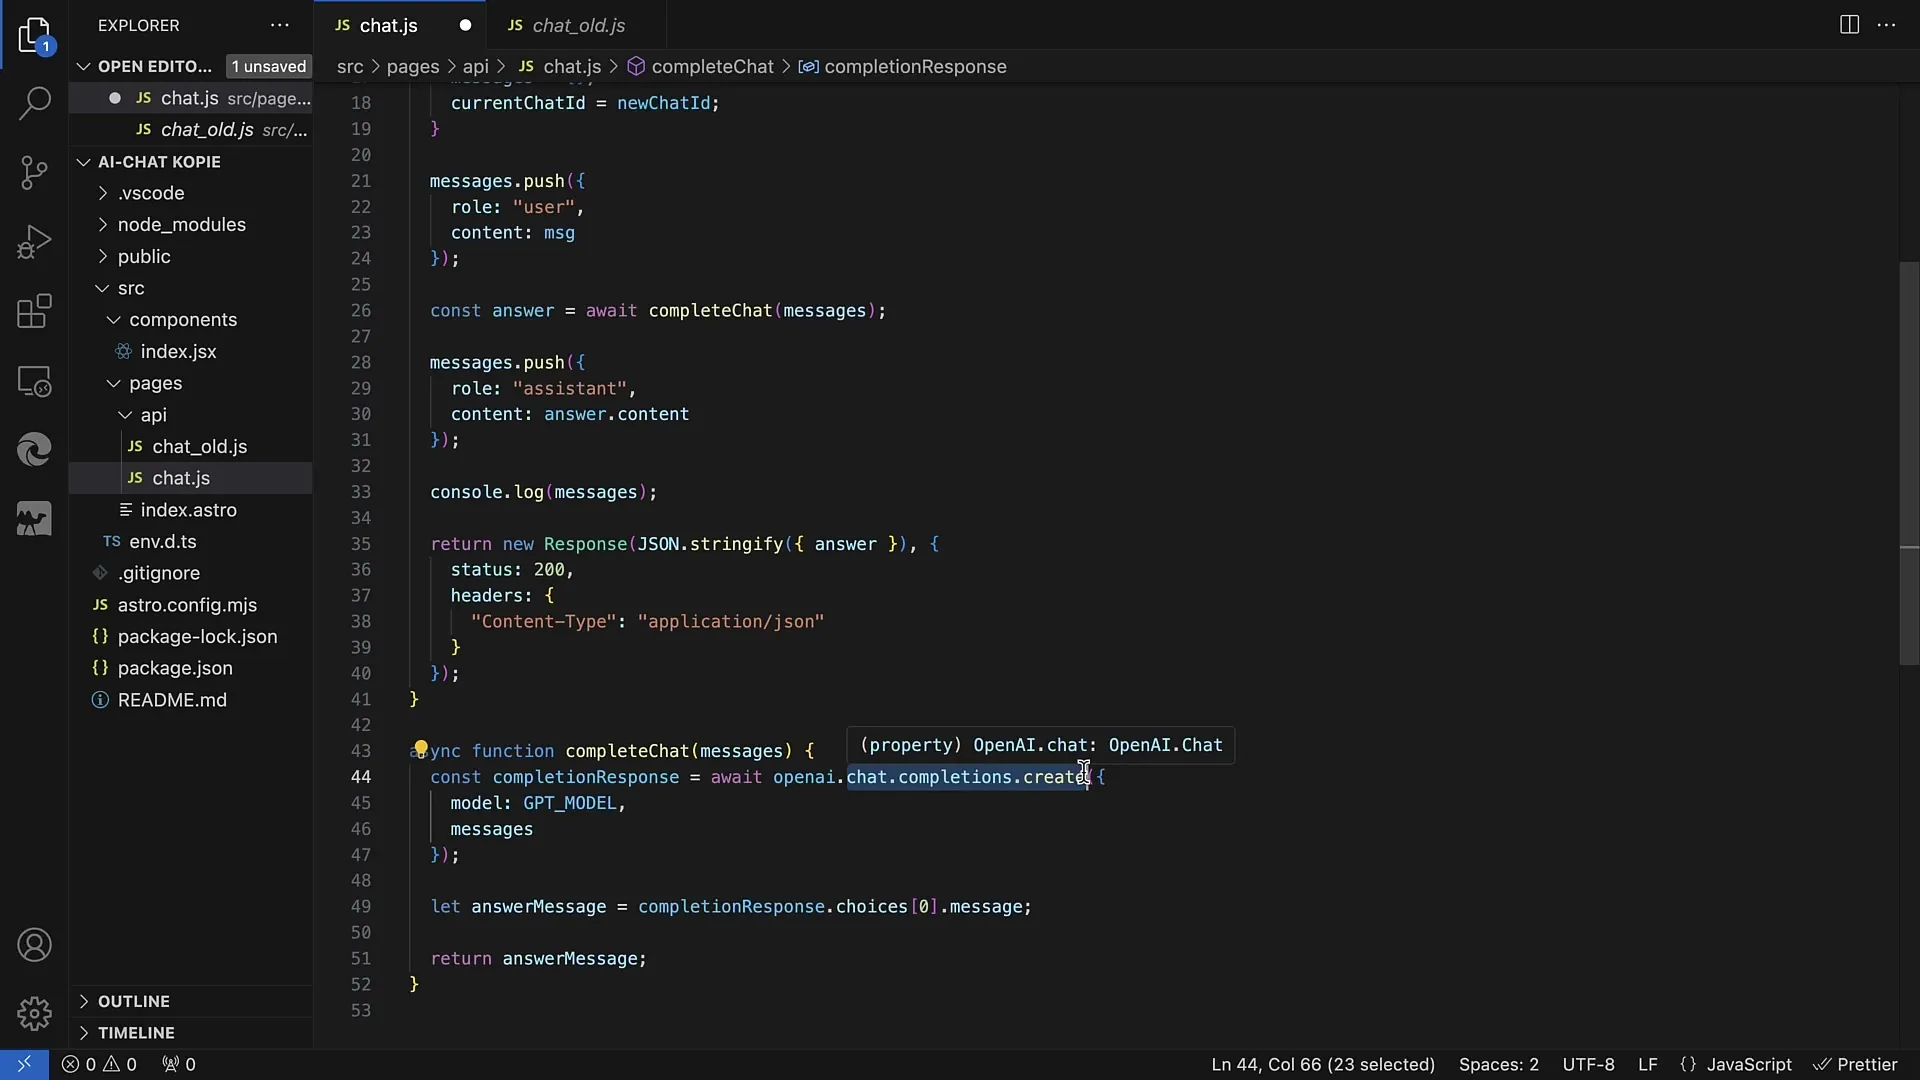The image size is (1920, 1080).
Task: Click the src breadcrumb segment
Action: pyautogui.click(x=350, y=67)
